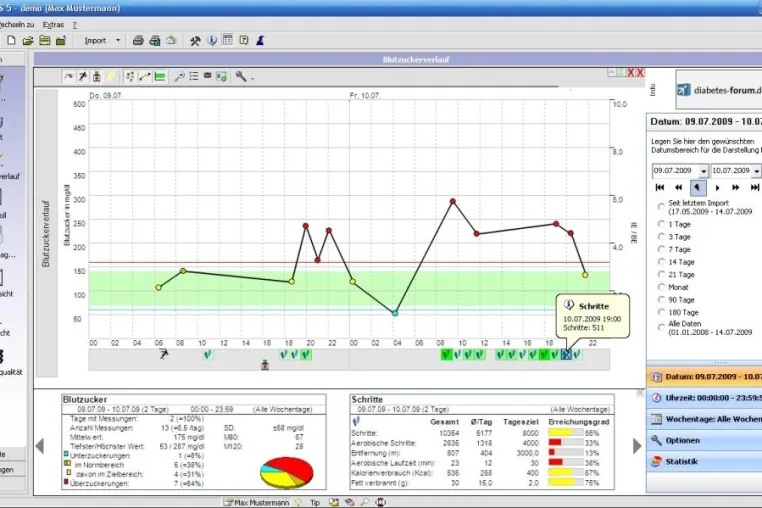Viewport: 762px width, 508px height.
Task: Click the table layout icon in main toolbar
Action: 227,40
